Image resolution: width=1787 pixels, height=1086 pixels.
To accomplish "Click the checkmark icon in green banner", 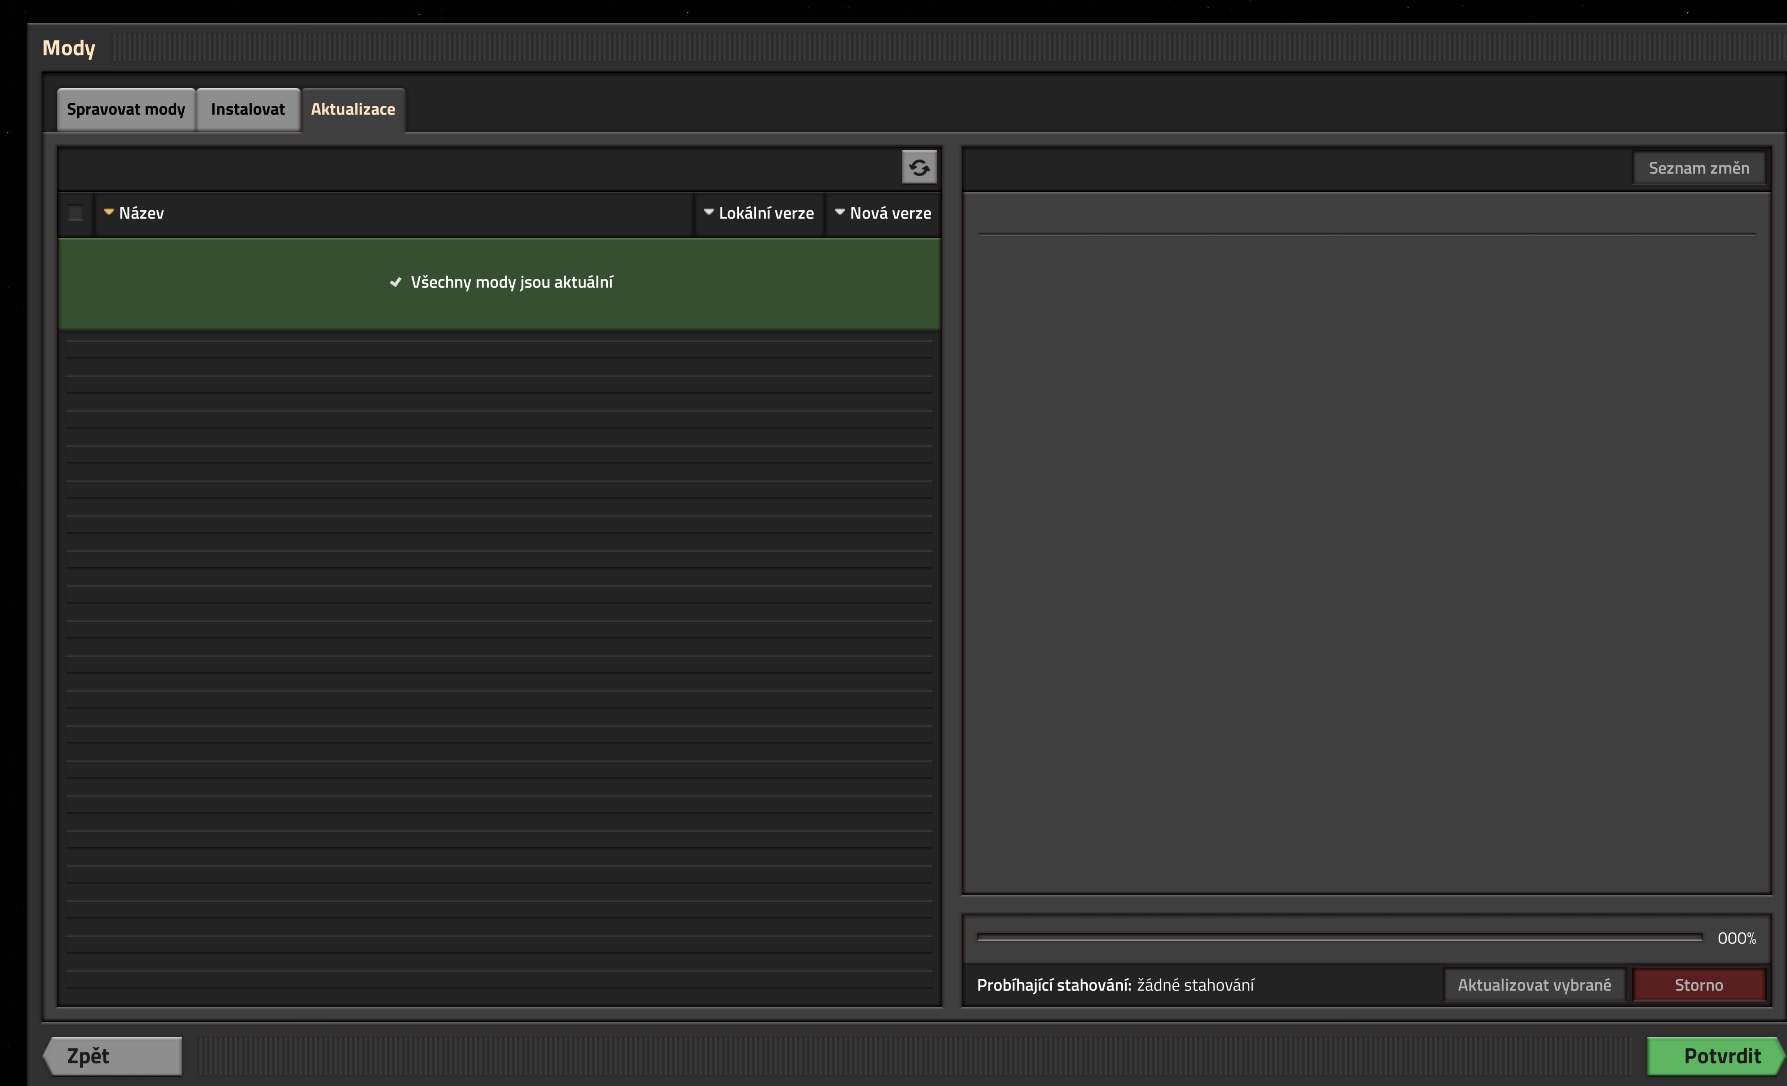I will click(395, 283).
